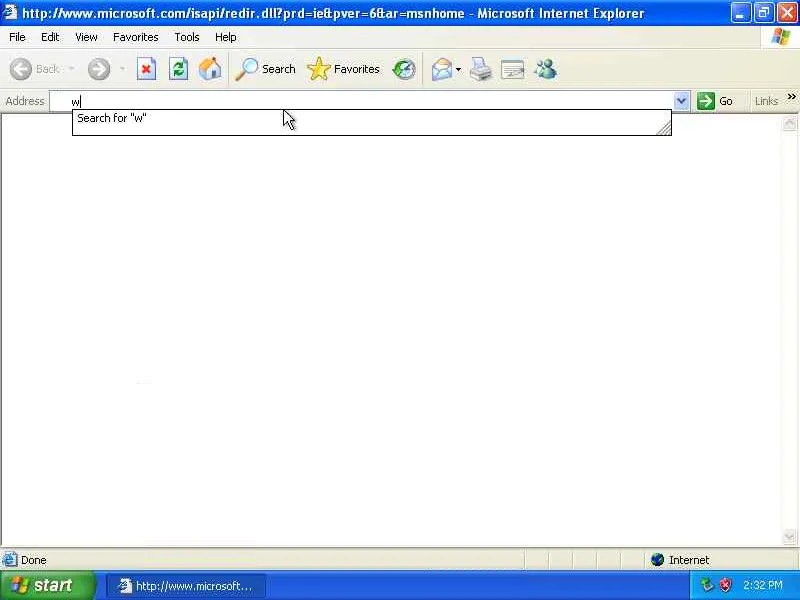Open the Help menu
This screenshot has width=800, height=600.
[226, 37]
